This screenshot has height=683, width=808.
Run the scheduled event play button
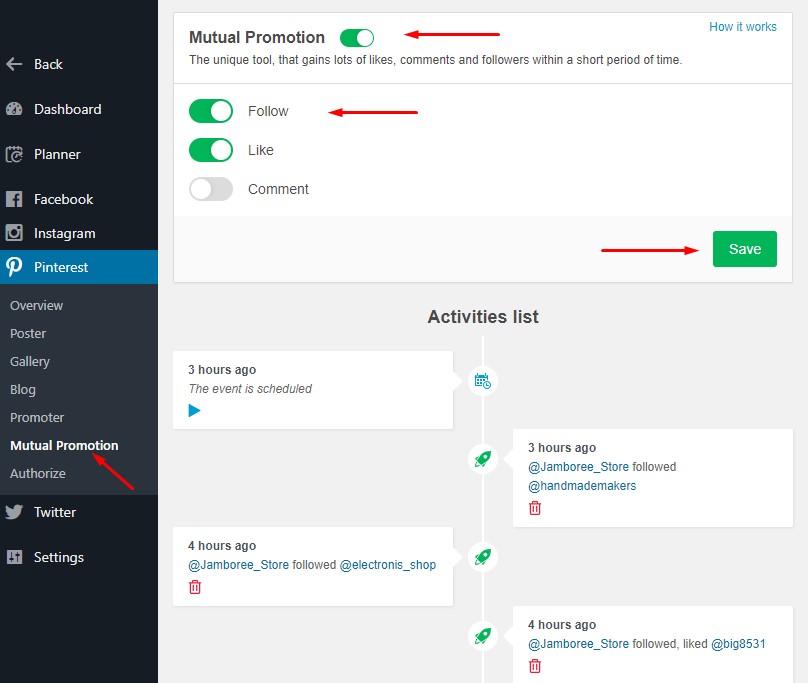[194, 410]
